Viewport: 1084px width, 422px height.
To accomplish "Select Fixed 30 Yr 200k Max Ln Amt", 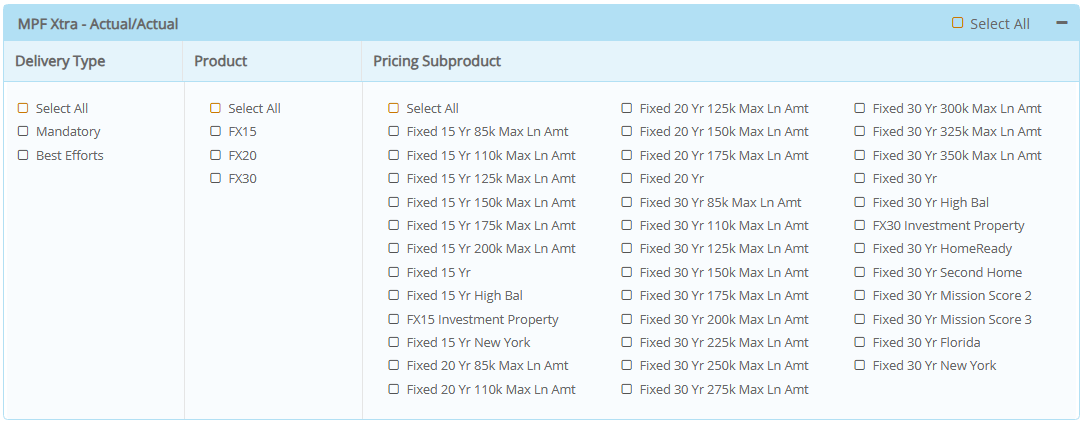I will [x=627, y=320].
